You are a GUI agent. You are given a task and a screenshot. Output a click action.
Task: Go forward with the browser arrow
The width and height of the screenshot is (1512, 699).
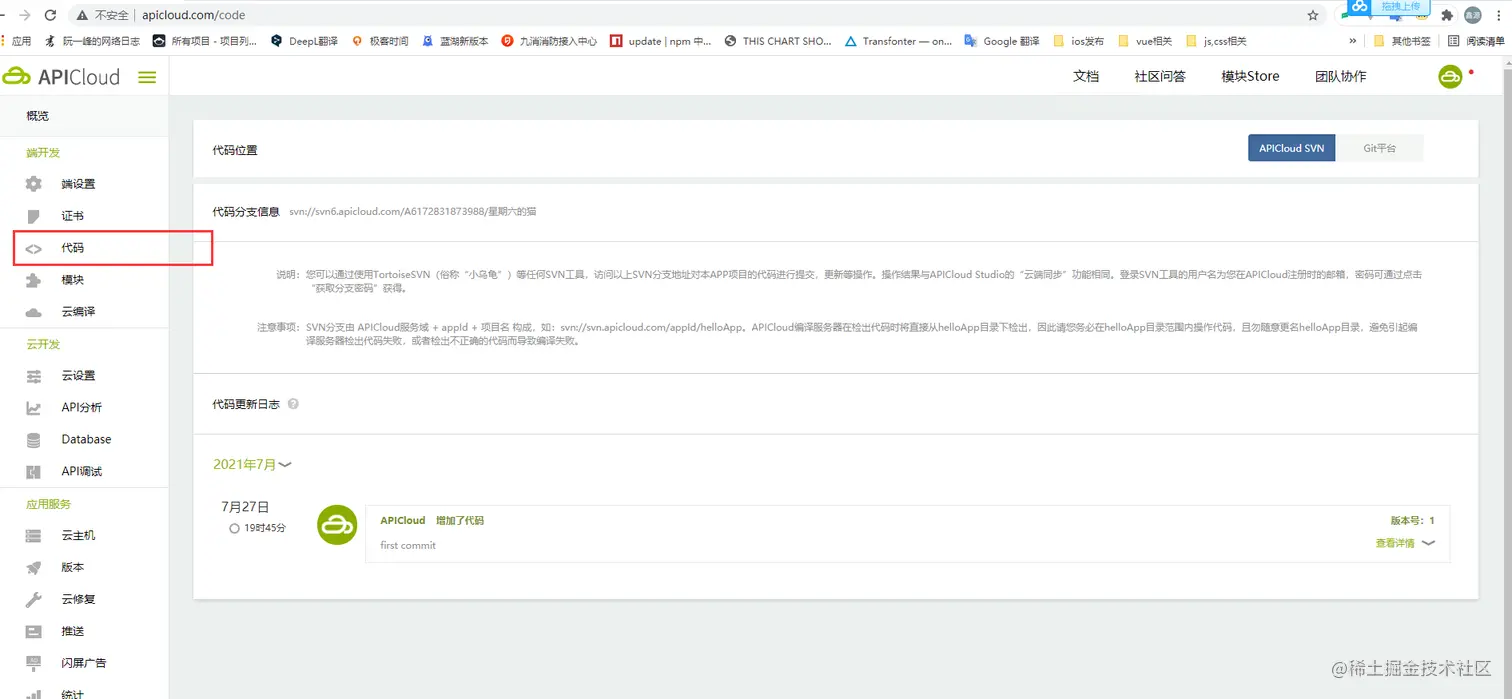[x=24, y=15]
